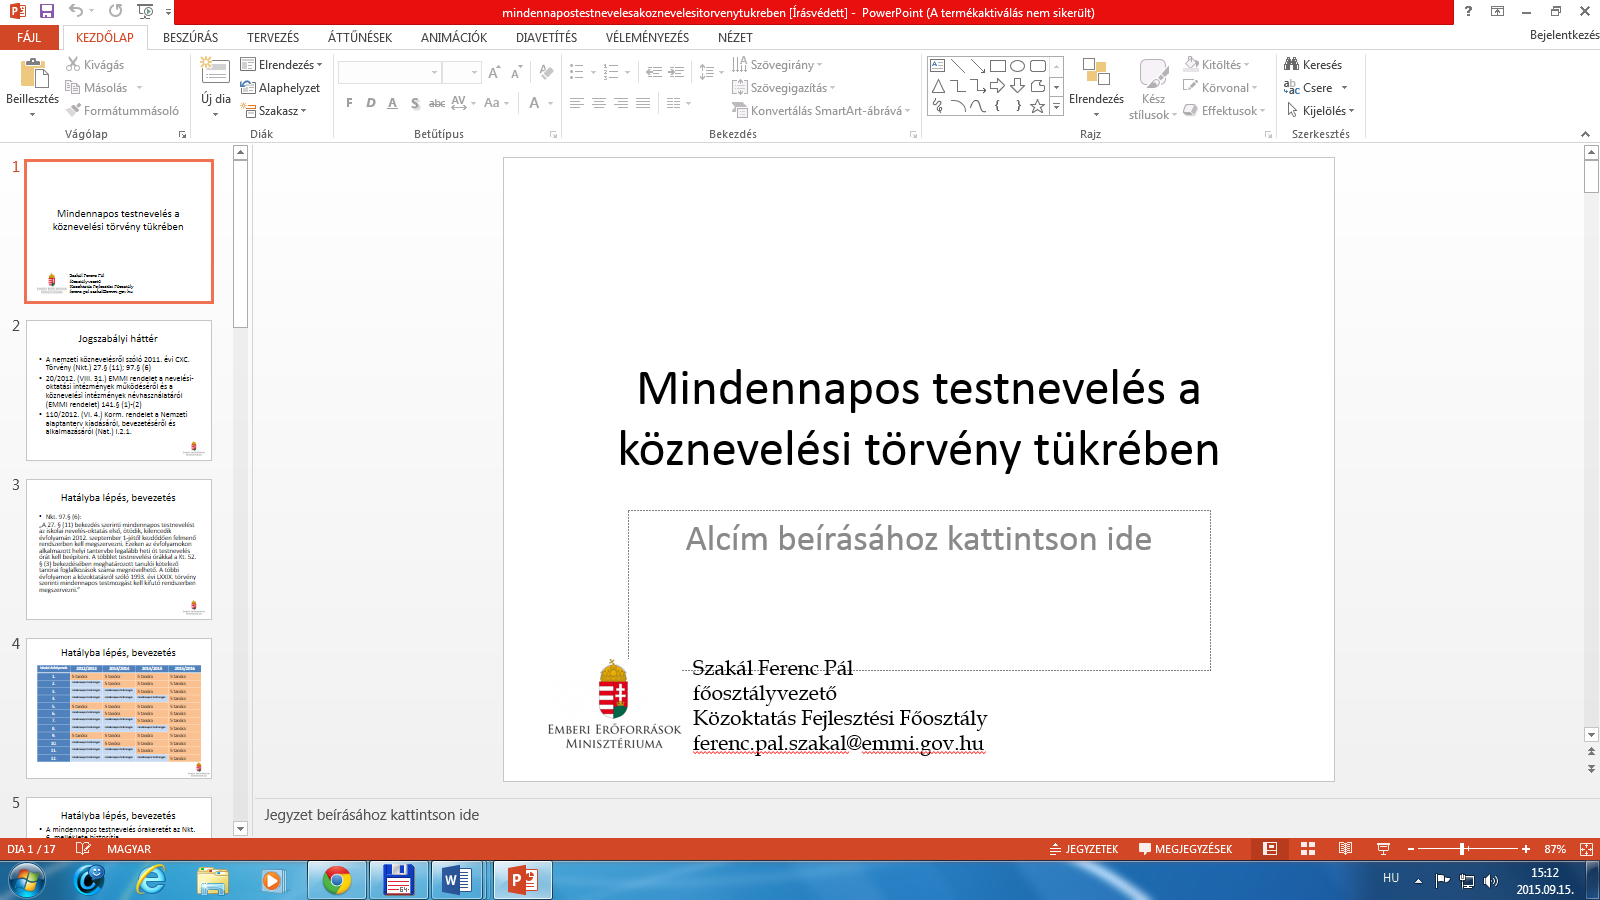Click the Elrendezés arrange icon in Rajz group
The image size is (1600, 900).
click(1096, 72)
